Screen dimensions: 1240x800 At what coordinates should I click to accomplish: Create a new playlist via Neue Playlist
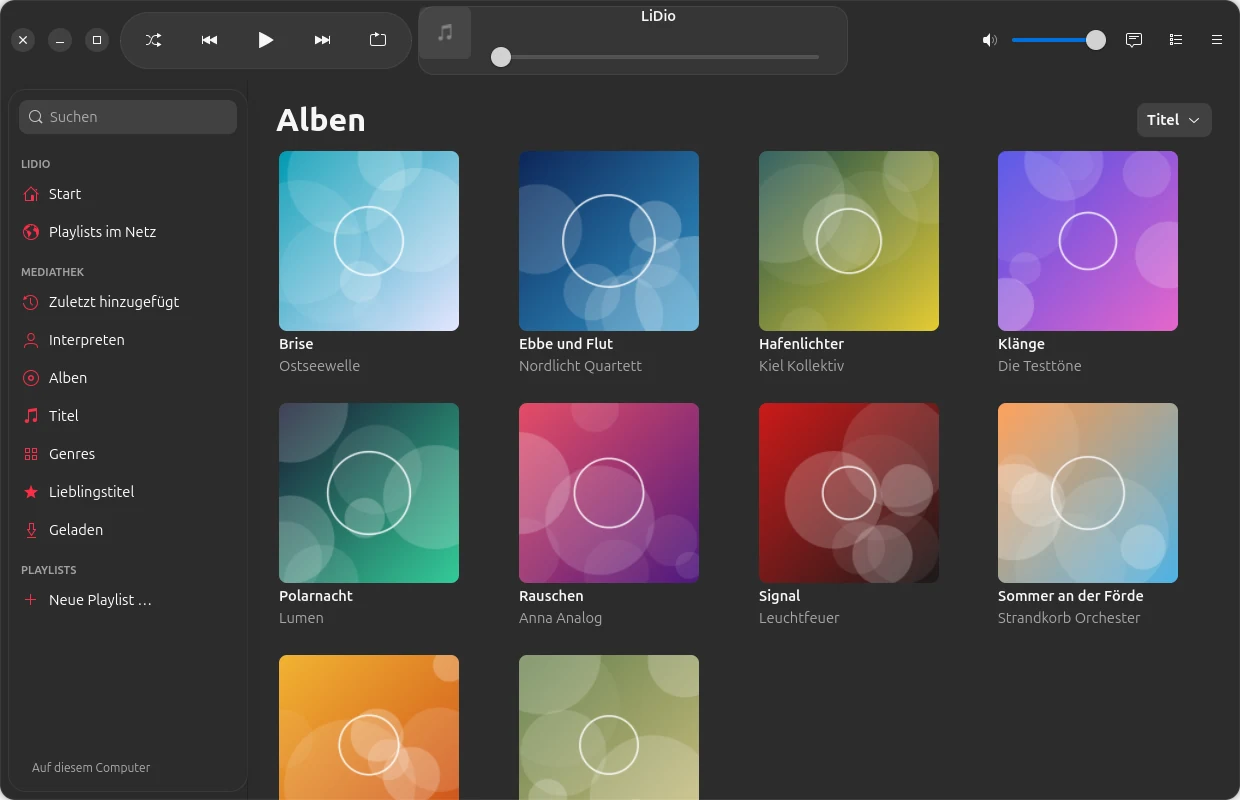point(128,600)
